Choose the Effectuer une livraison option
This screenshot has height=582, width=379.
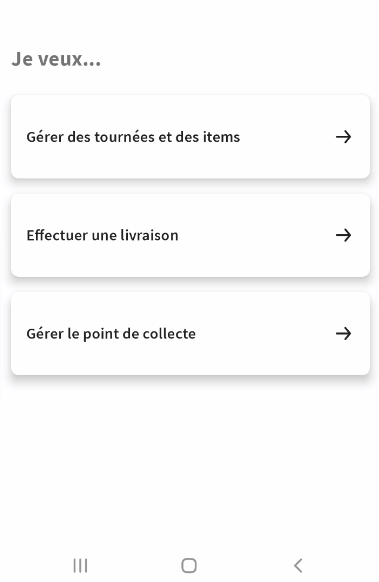190,235
